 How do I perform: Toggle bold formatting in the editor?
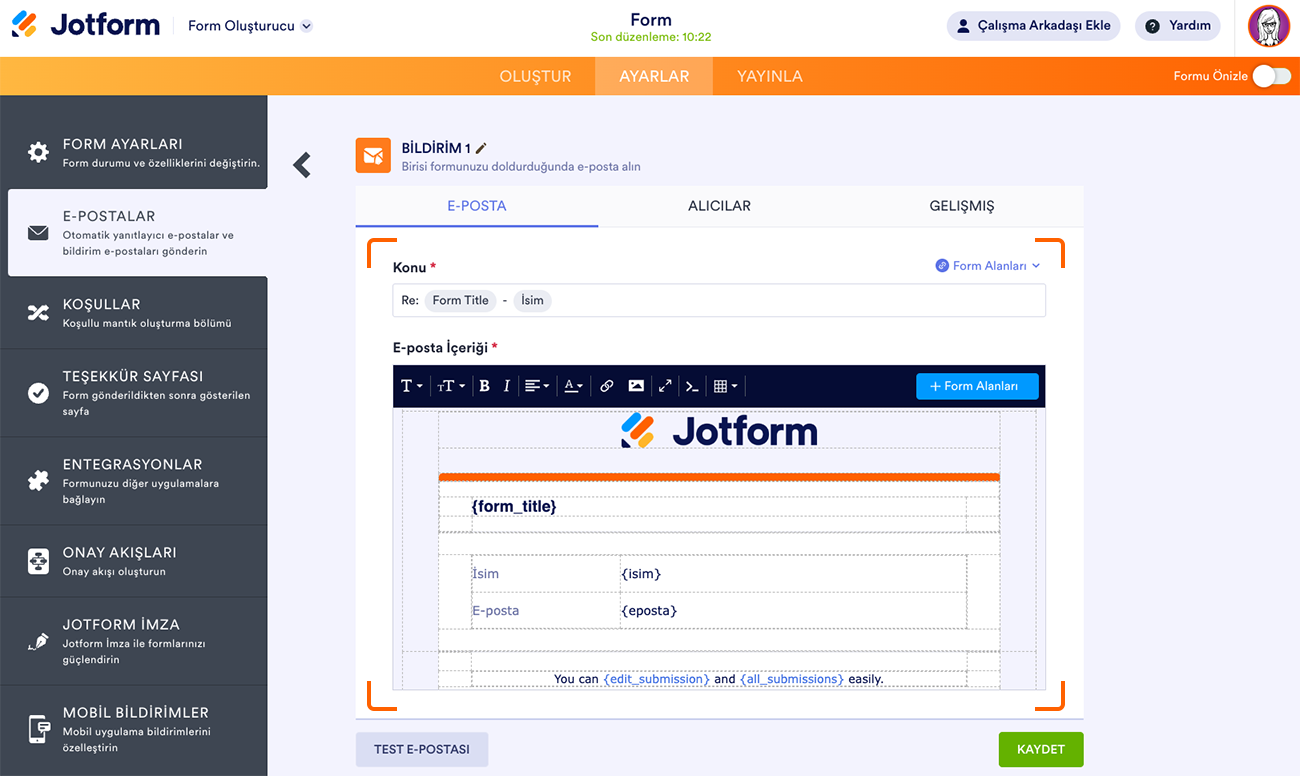[484, 386]
